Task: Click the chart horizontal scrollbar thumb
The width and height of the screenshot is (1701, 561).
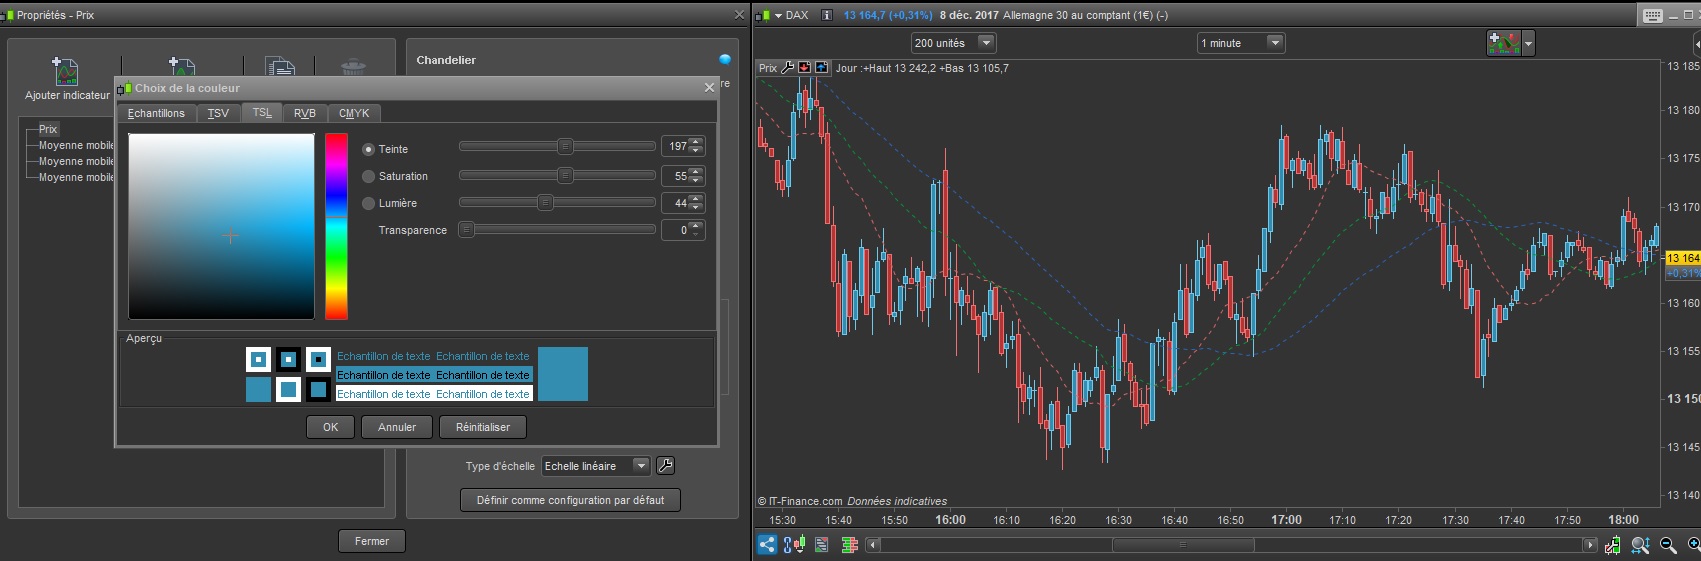Action: point(1183,545)
